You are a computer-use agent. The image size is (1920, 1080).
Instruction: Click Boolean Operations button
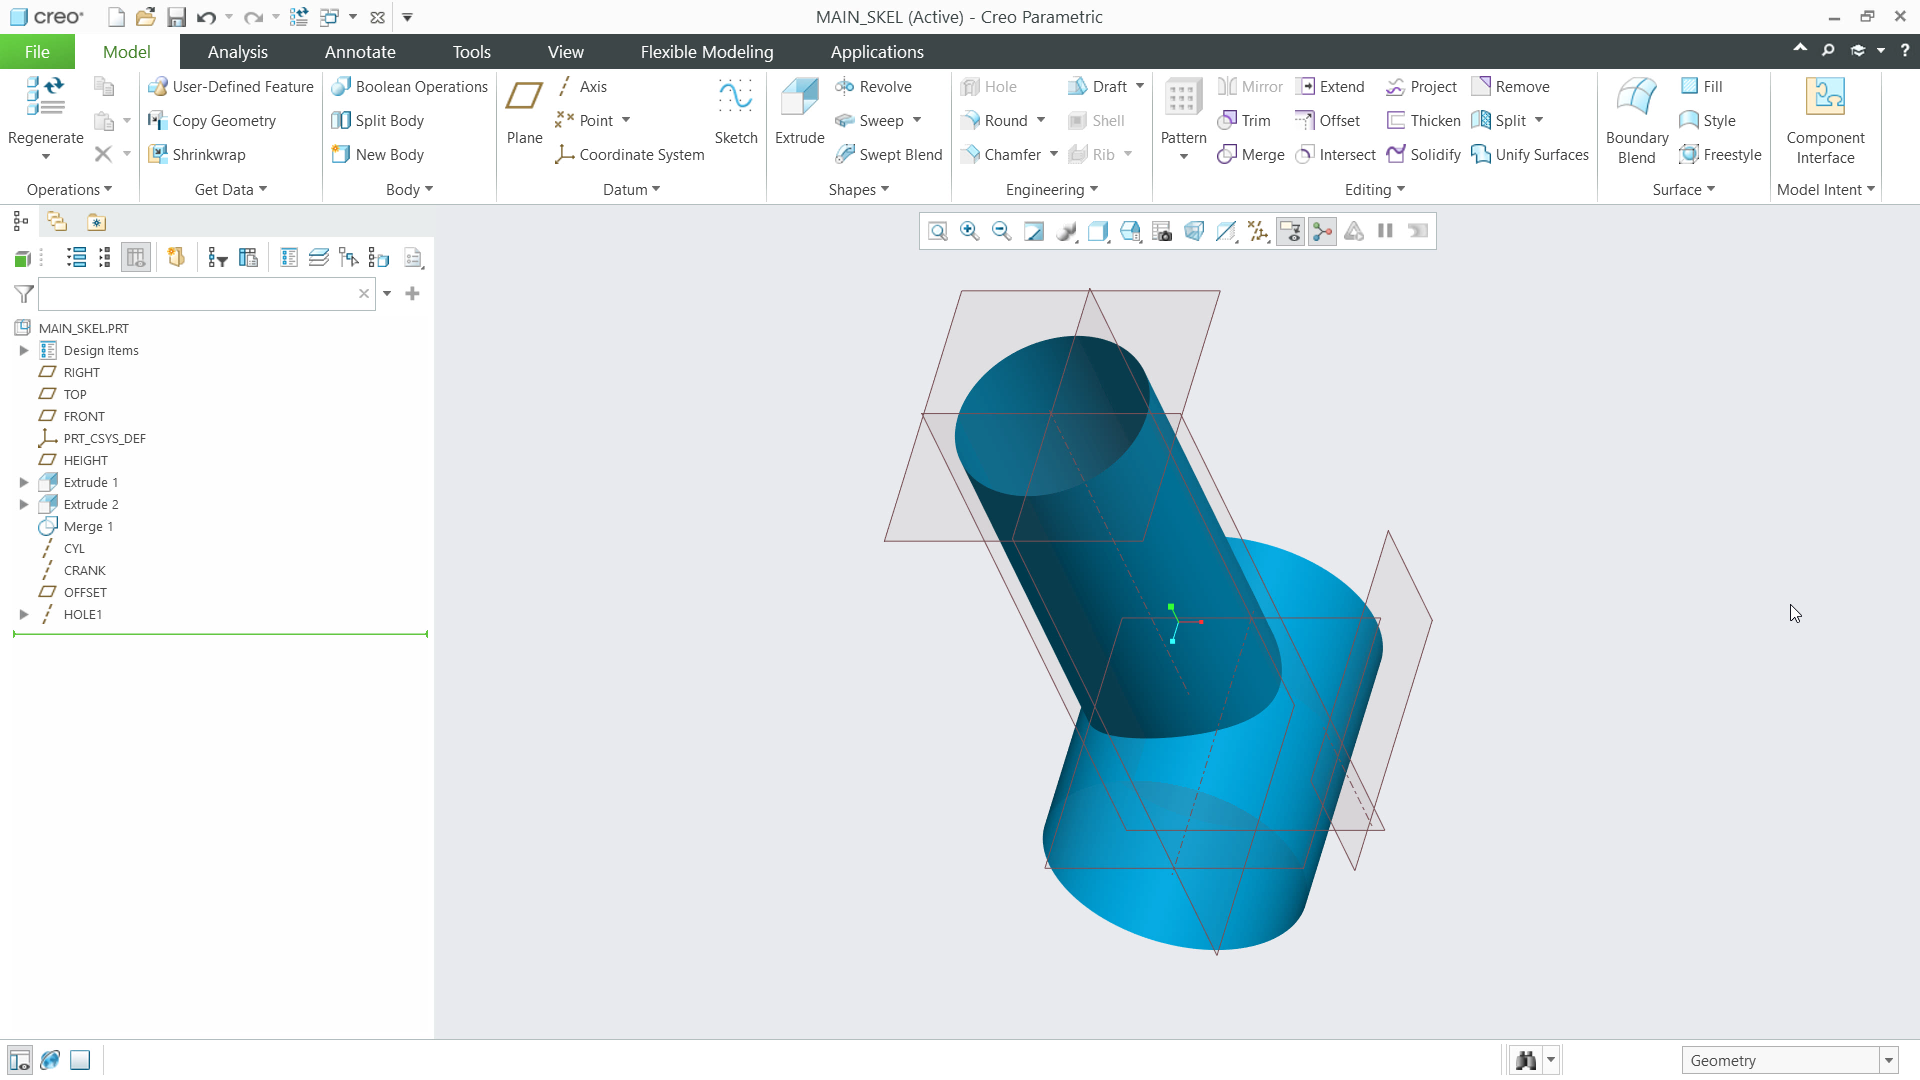click(409, 87)
